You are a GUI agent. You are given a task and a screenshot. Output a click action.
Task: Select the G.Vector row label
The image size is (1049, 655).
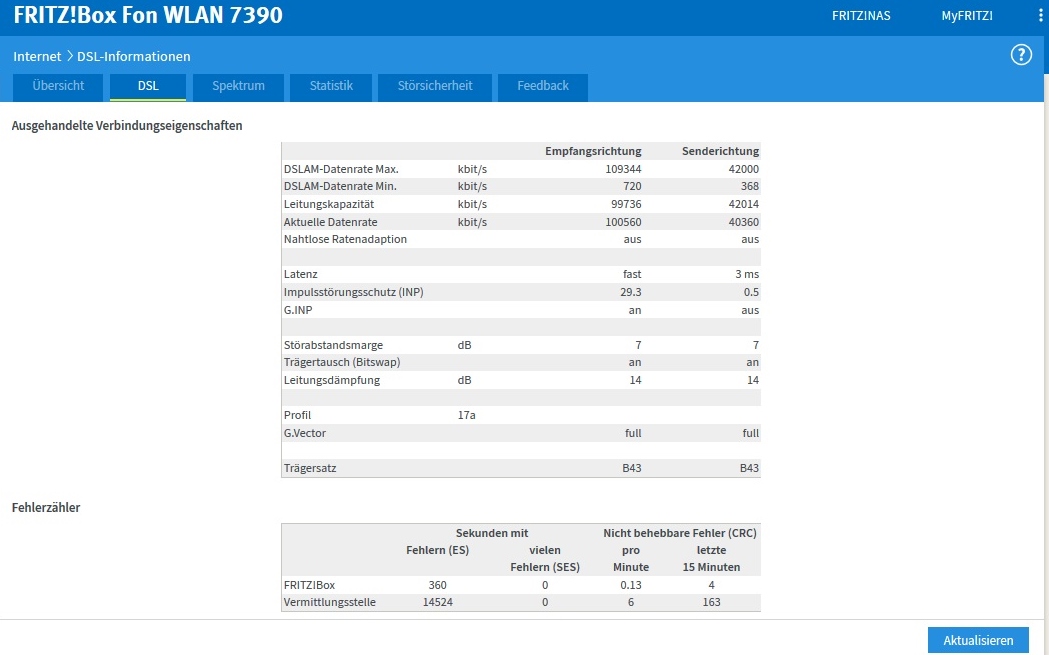click(304, 433)
